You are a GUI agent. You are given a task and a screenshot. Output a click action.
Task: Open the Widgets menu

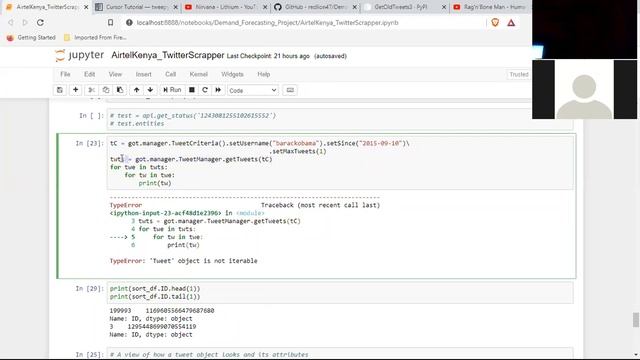(x=232, y=74)
